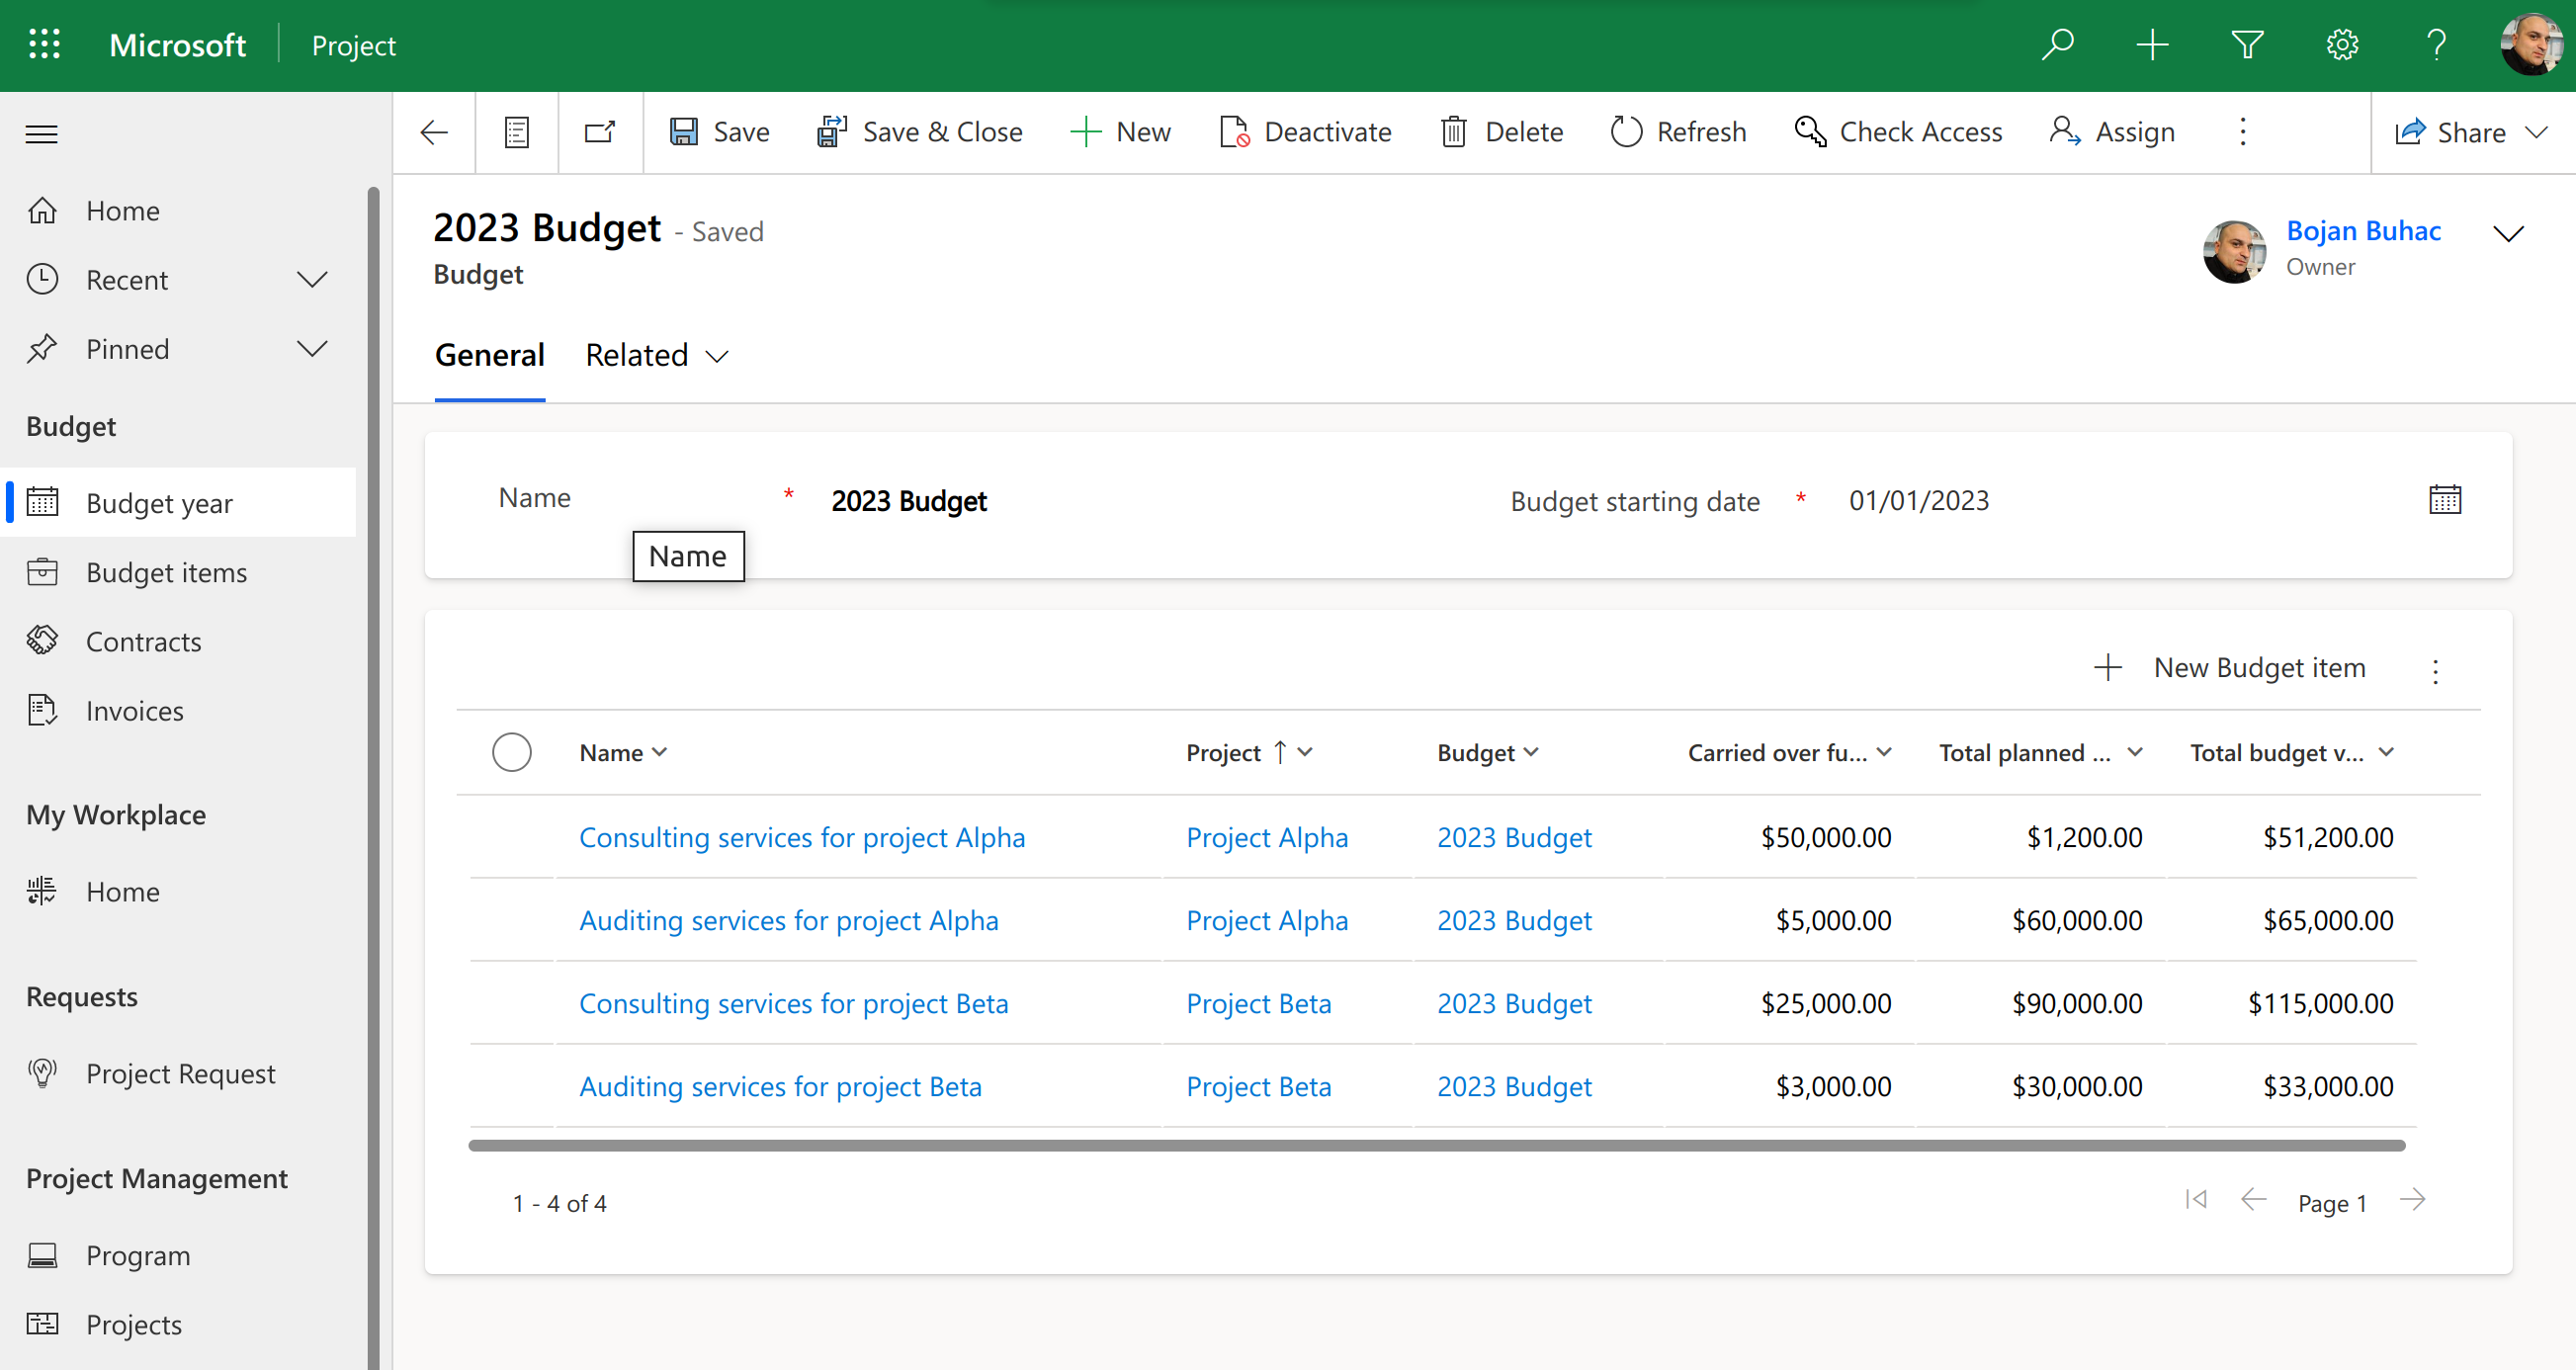Image resolution: width=2576 pixels, height=1370 pixels.
Task: Click the open in new window icon
Action: pos(600,132)
